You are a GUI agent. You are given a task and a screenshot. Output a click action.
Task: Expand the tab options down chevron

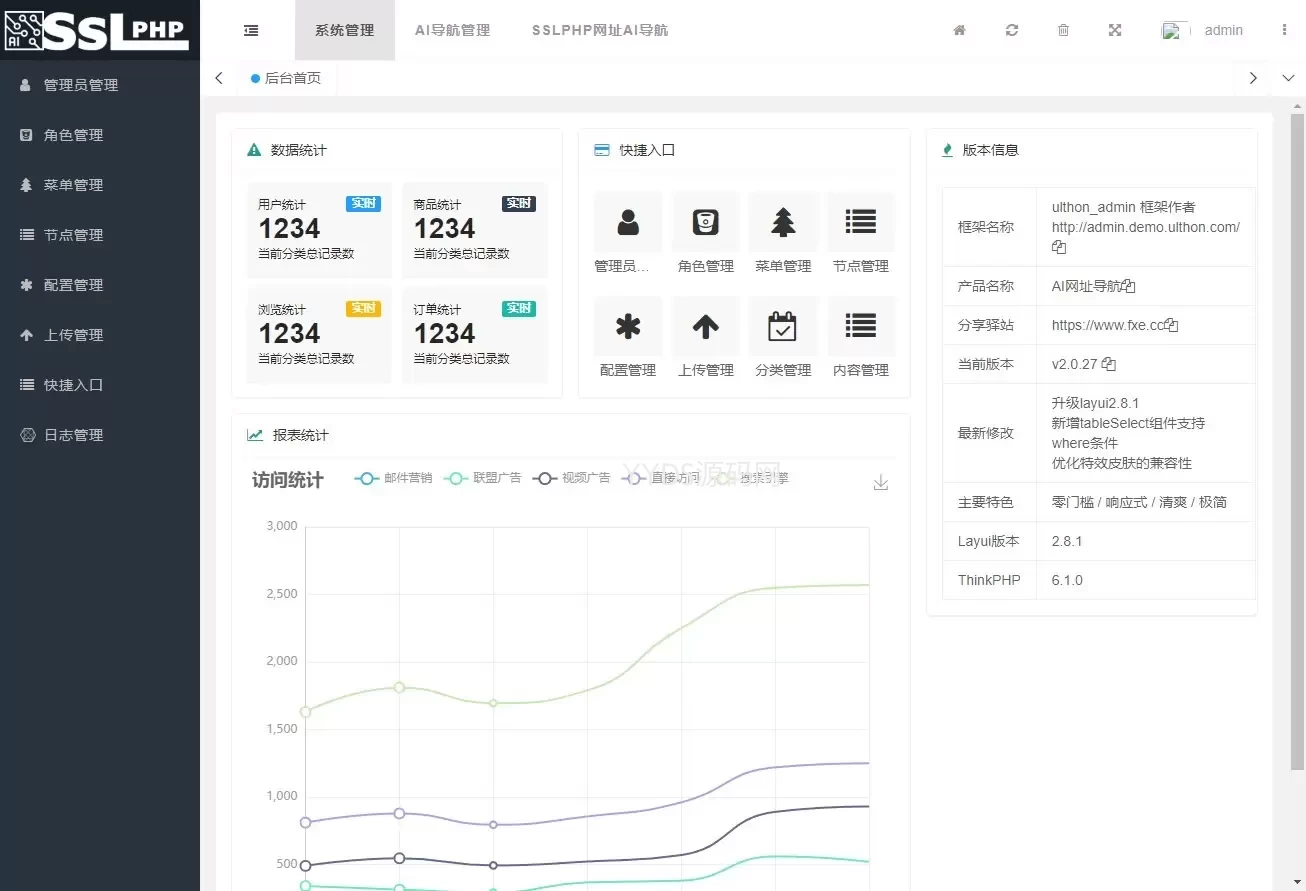[1288, 78]
